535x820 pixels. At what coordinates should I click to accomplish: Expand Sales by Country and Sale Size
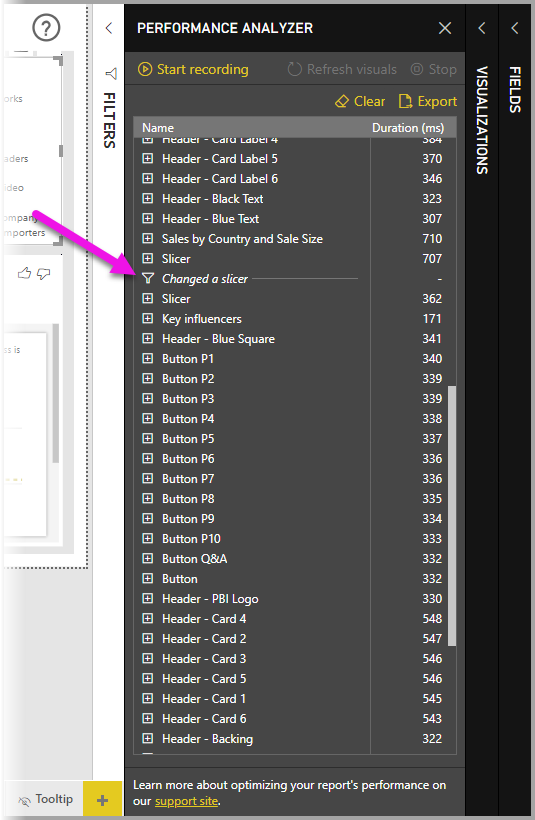[x=148, y=238]
